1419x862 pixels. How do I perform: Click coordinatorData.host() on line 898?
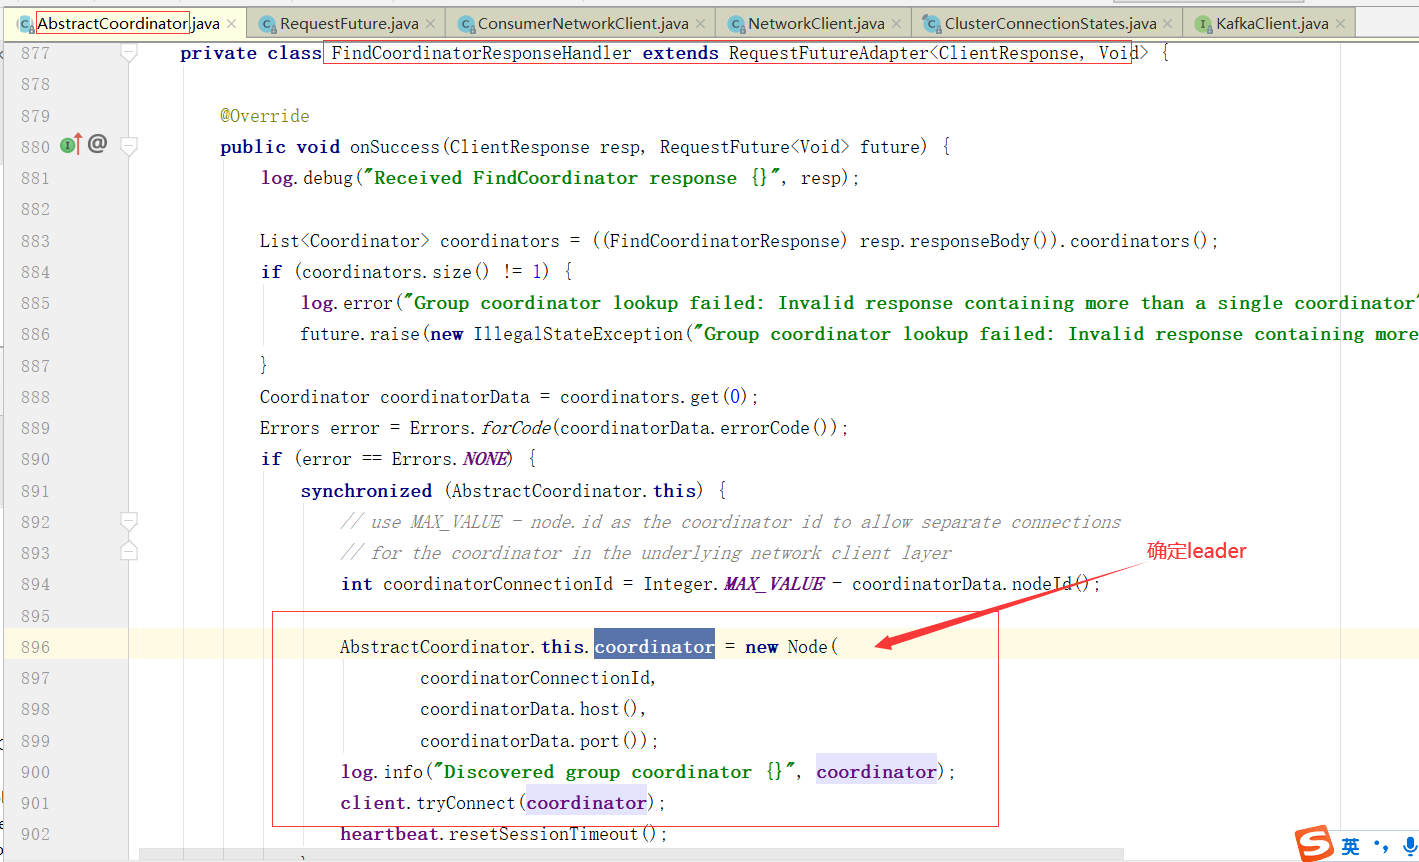528,709
